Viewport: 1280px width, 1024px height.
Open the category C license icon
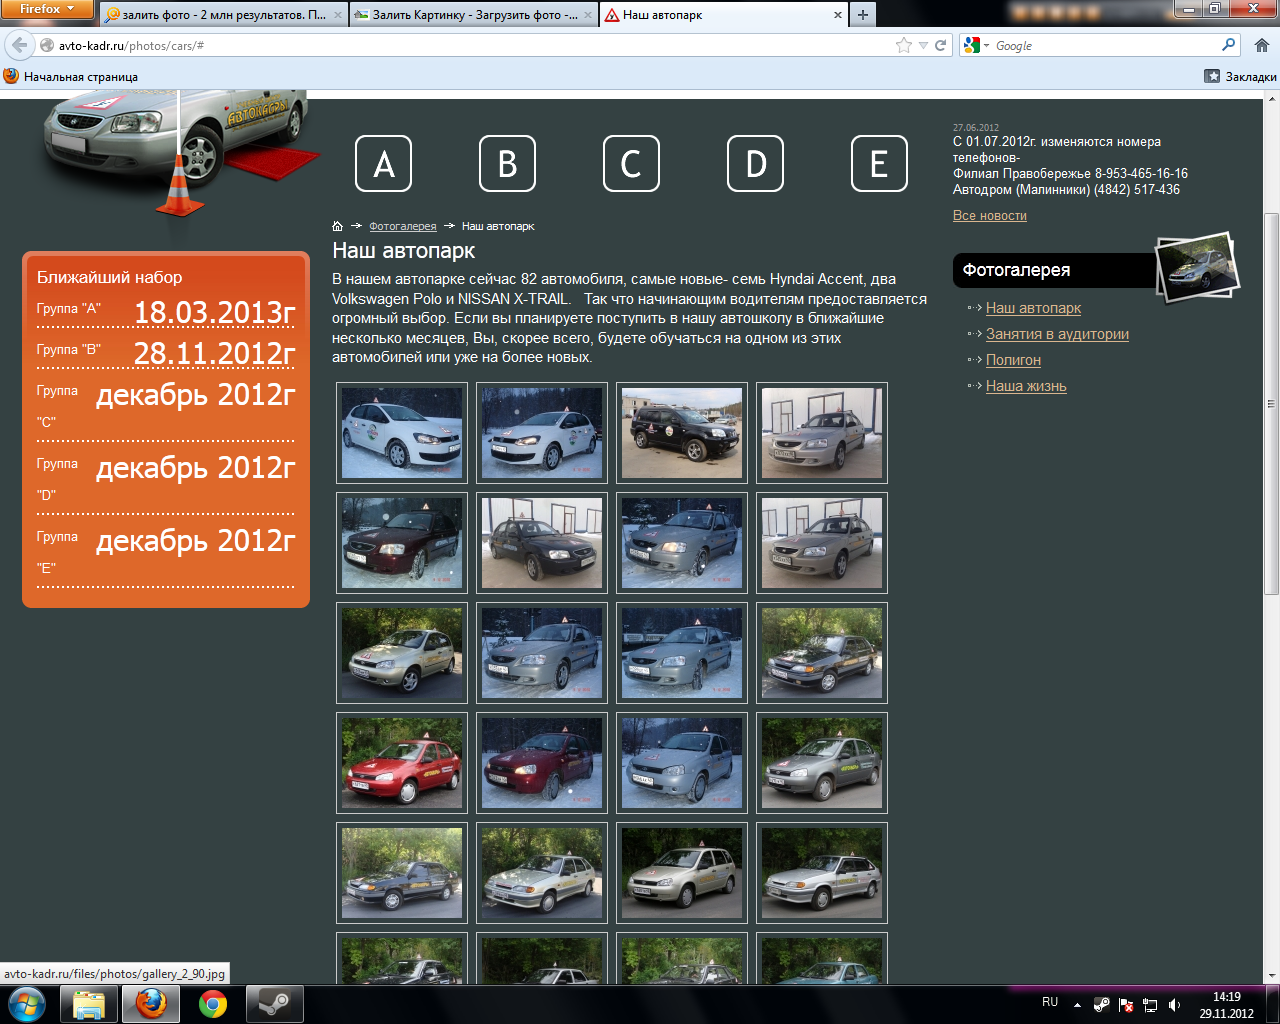631,164
